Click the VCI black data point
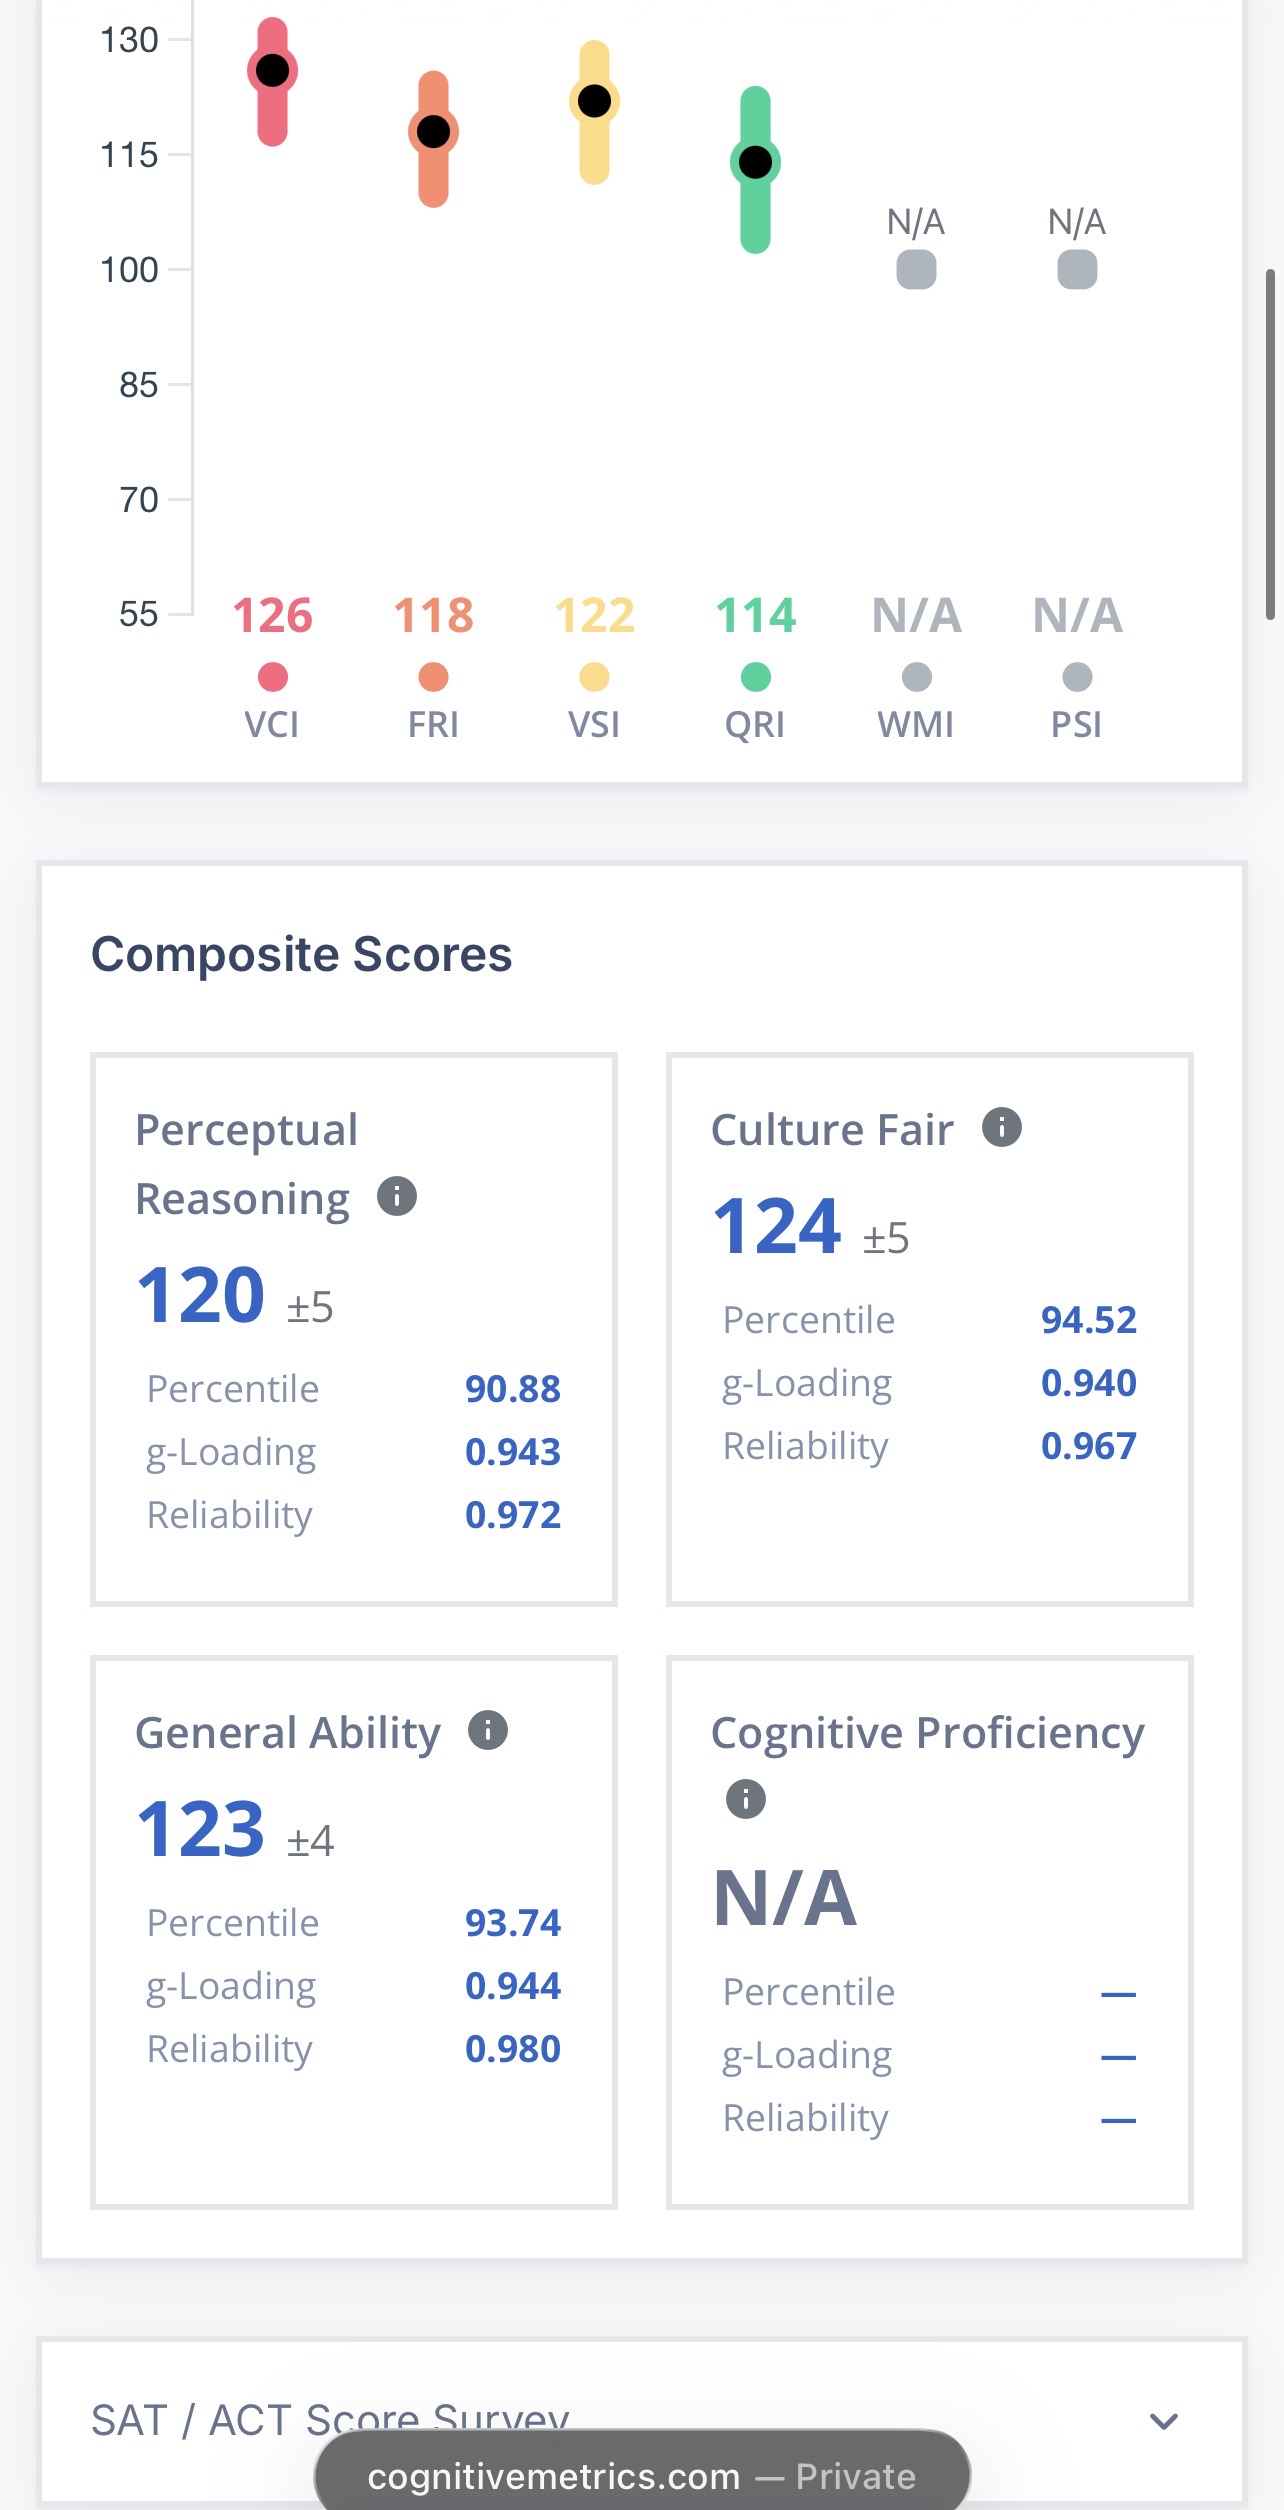This screenshot has width=1284, height=2510. coord(273,71)
